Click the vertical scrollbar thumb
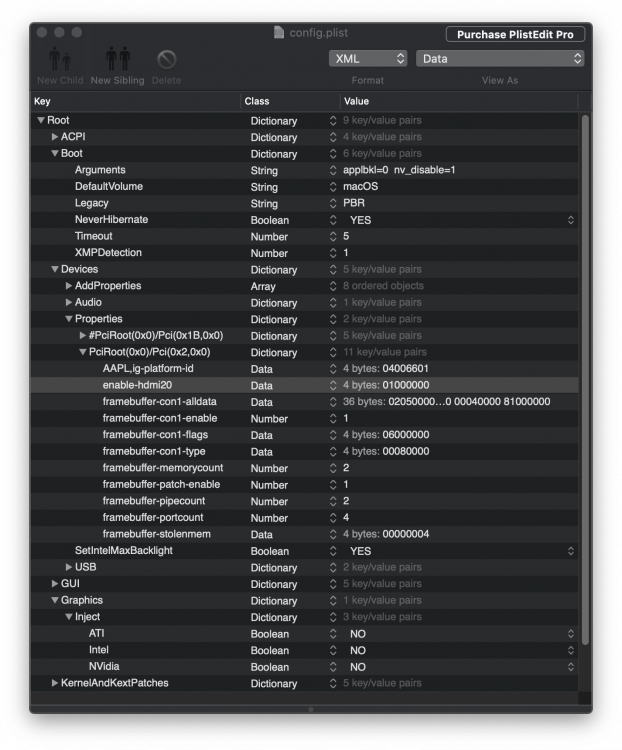The height and width of the screenshot is (750, 622). [585, 379]
